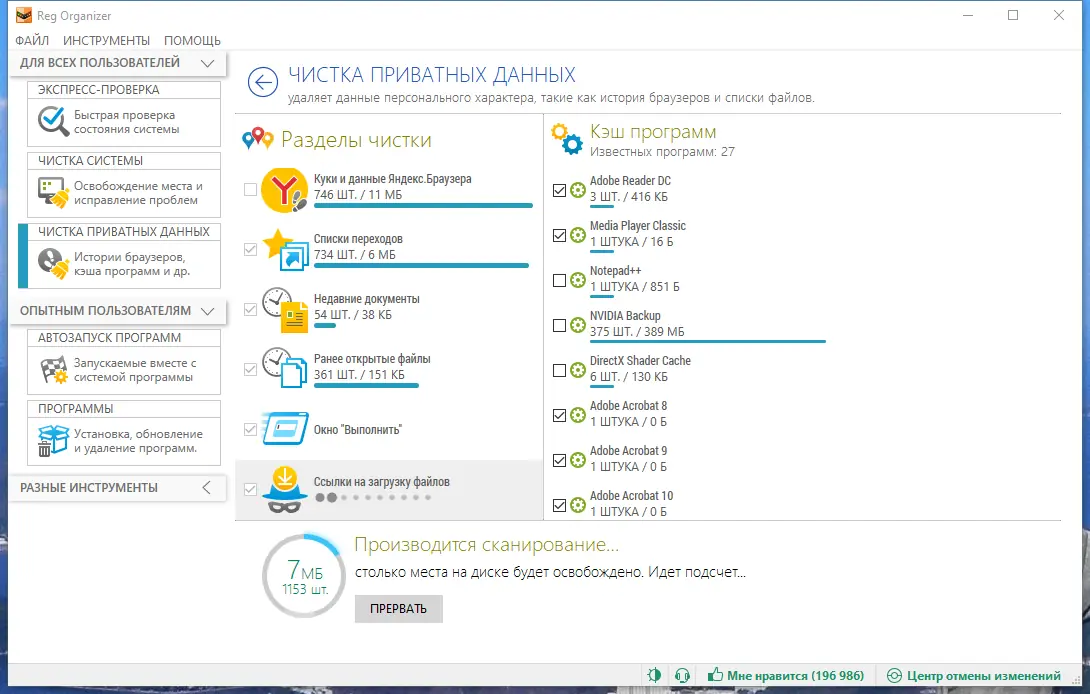
Task: Click the gear icon next to Adobe Reader DC
Action: tap(578, 190)
